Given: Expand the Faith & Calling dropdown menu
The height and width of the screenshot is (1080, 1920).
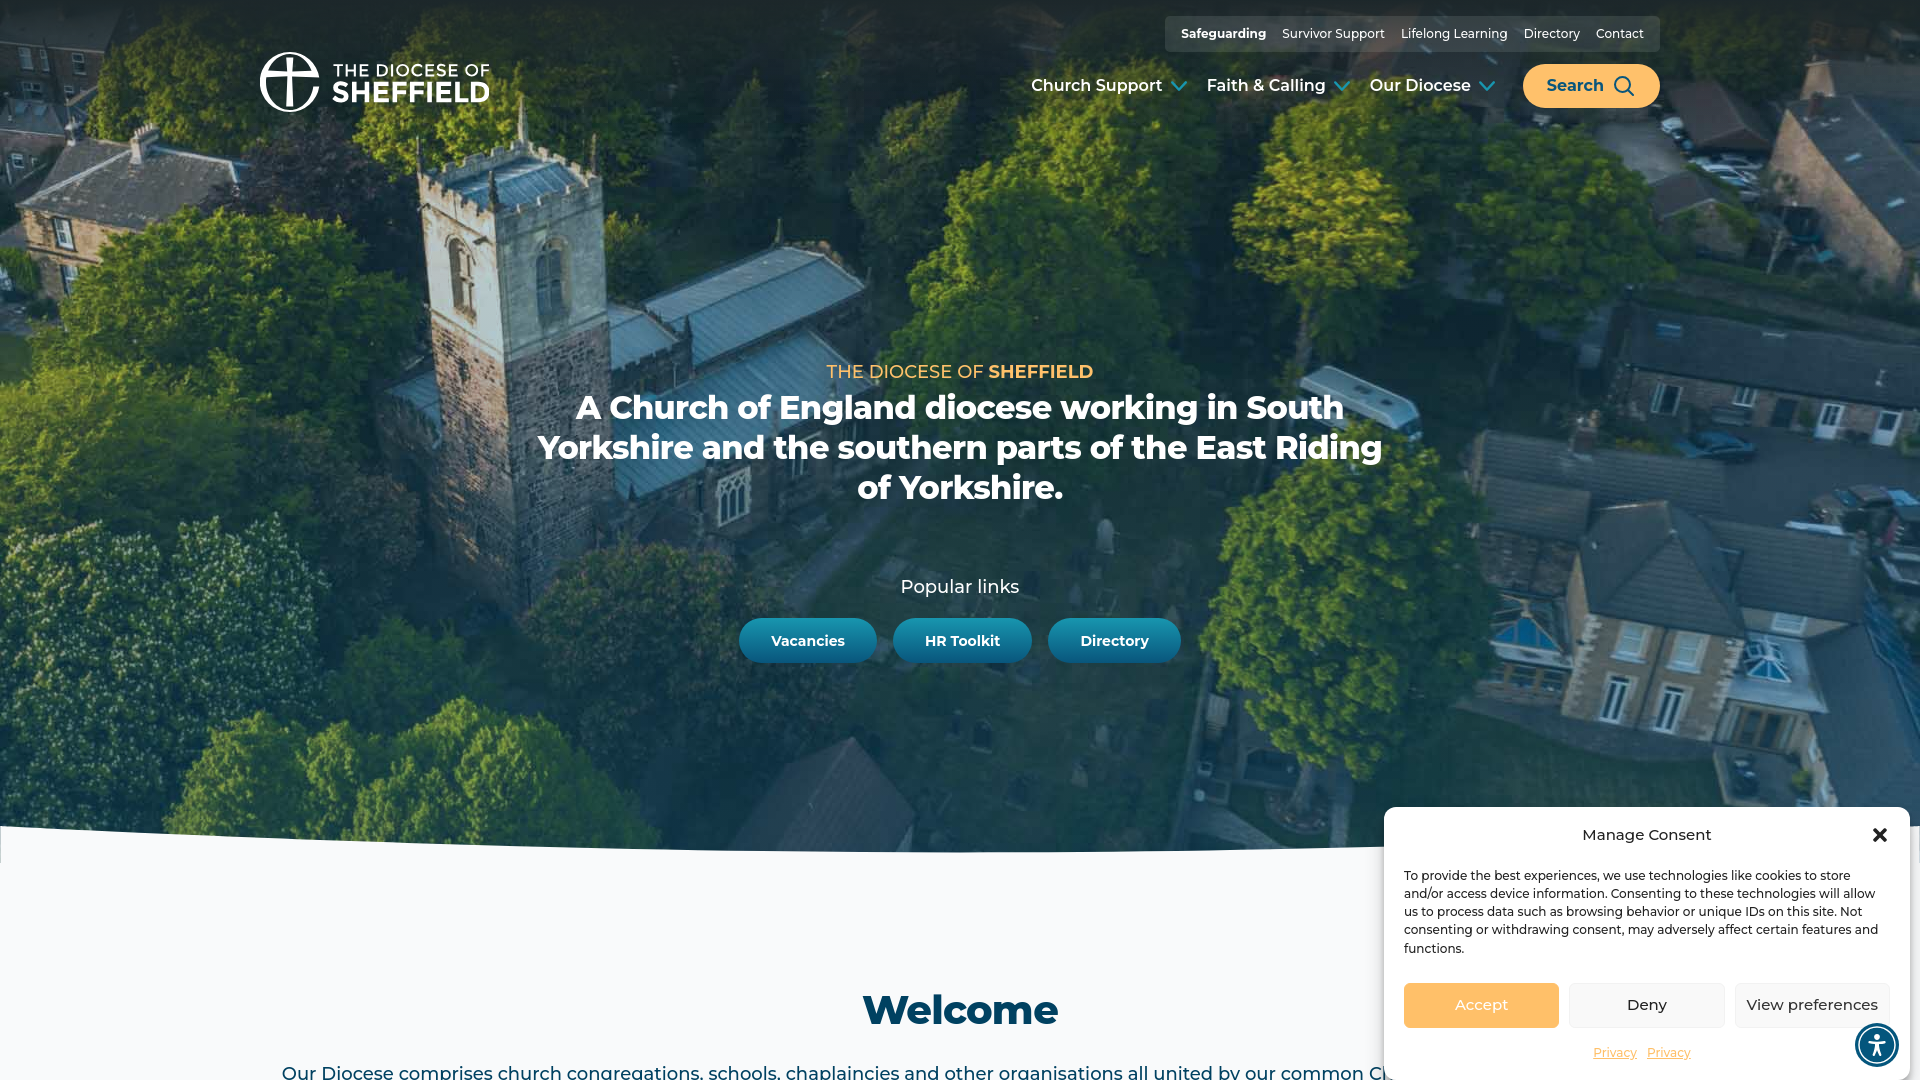Looking at the screenshot, I should click(1277, 86).
